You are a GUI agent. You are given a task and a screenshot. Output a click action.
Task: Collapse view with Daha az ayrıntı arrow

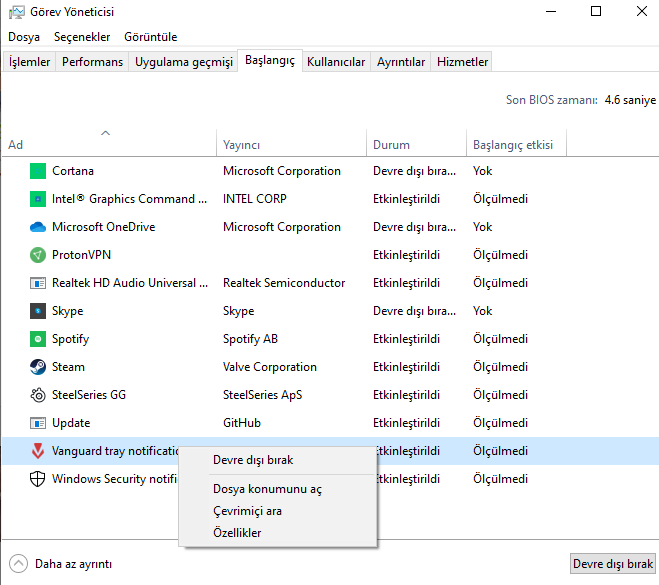18,563
